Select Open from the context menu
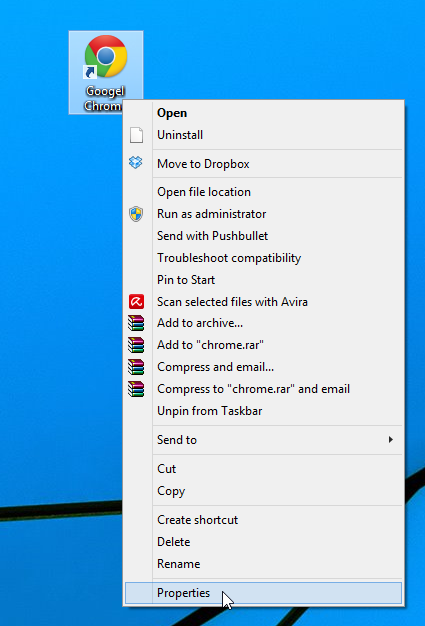 pyautogui.click(x=263, y=113)
